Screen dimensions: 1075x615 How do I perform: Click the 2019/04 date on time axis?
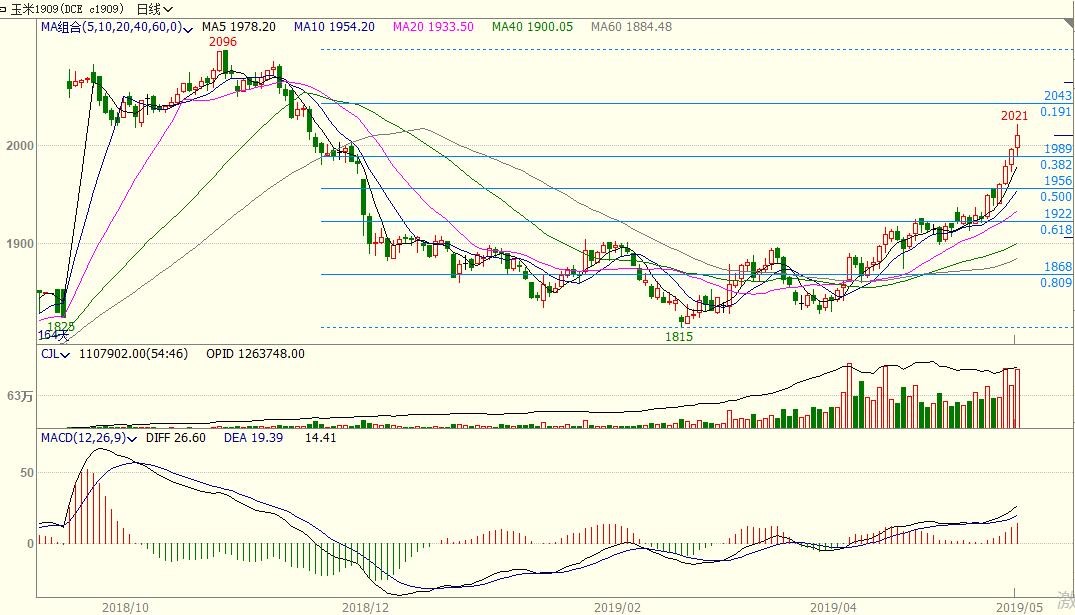click(833, 606)
